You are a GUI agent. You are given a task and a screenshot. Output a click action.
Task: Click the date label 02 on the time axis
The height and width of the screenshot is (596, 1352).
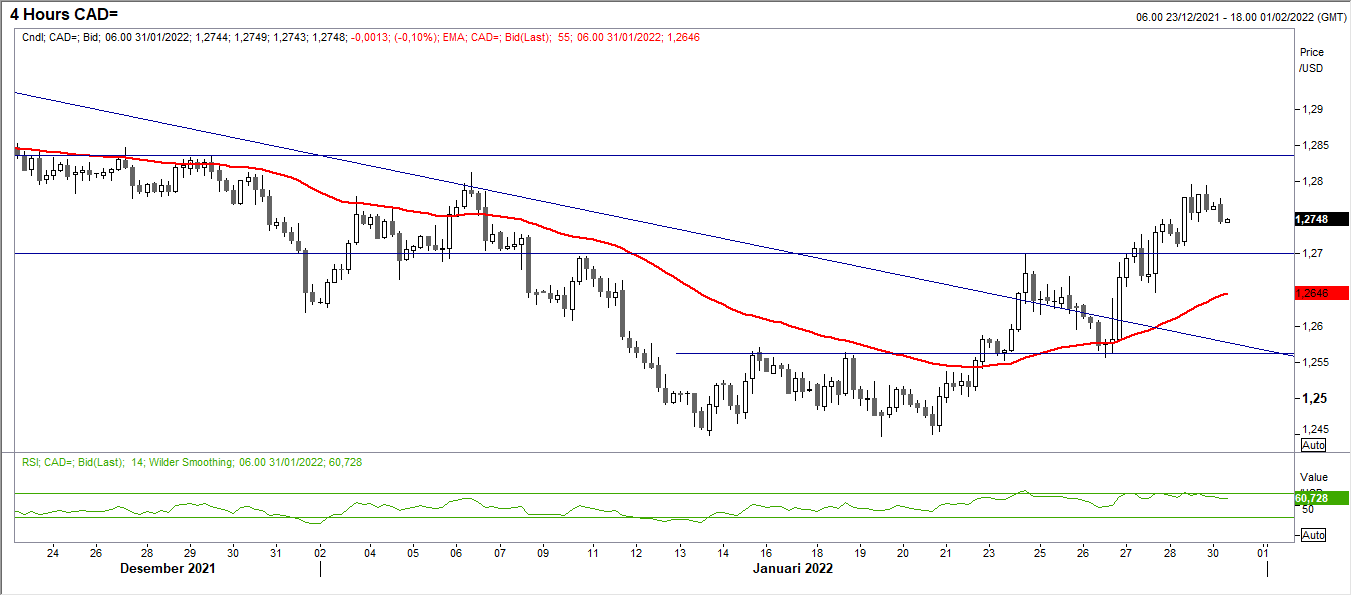(x=320, y=553)
